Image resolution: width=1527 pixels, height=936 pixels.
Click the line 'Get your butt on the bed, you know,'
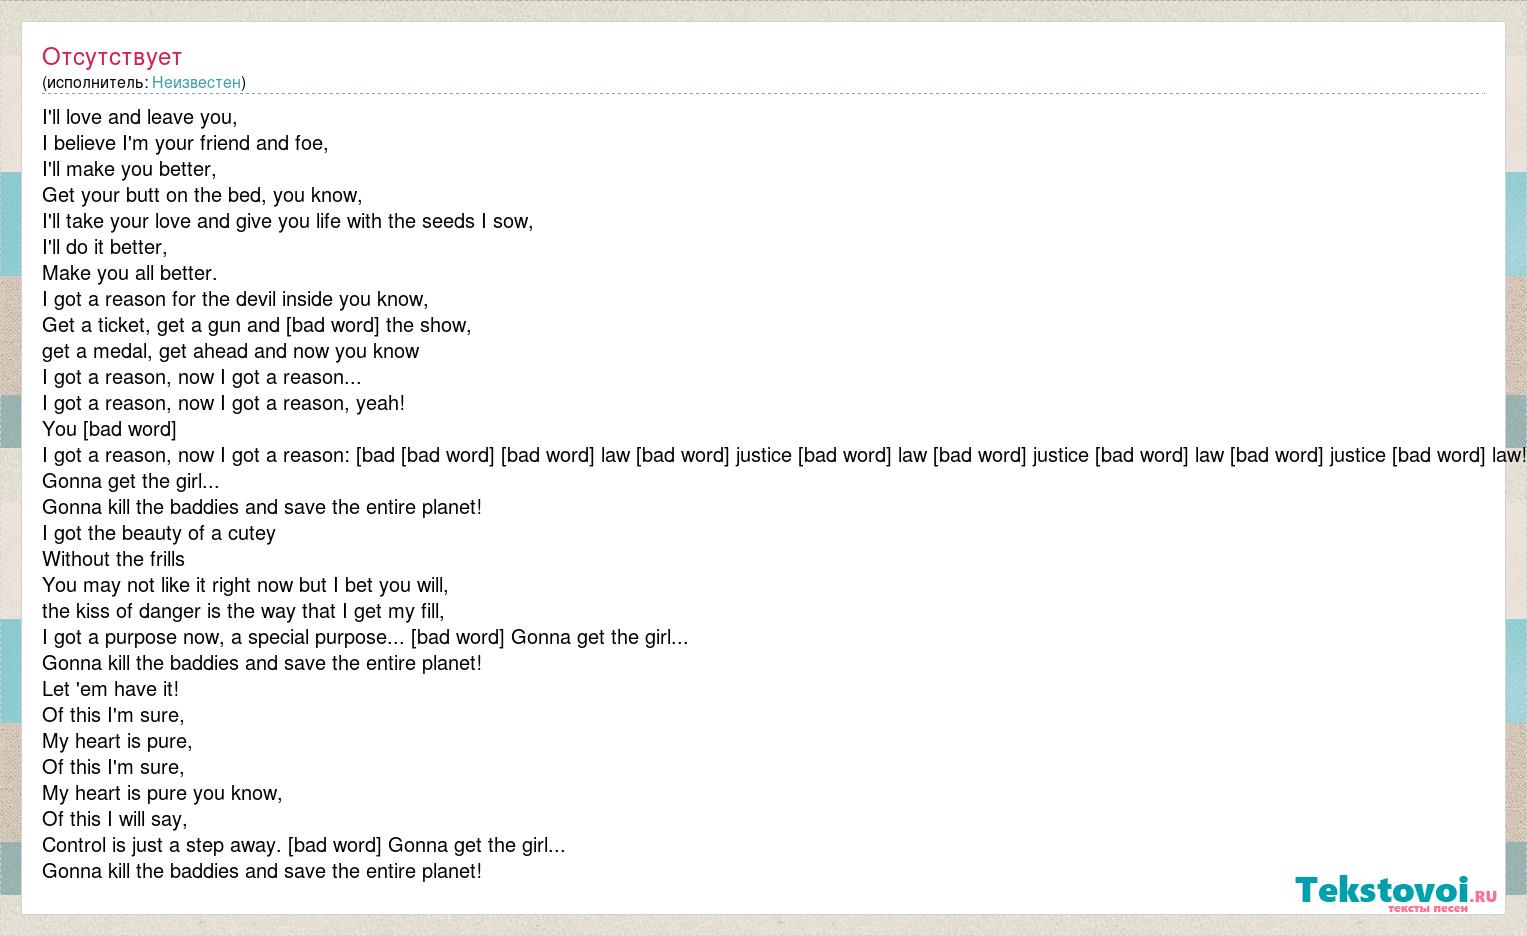pyautogui.click(x=202, y=195)
